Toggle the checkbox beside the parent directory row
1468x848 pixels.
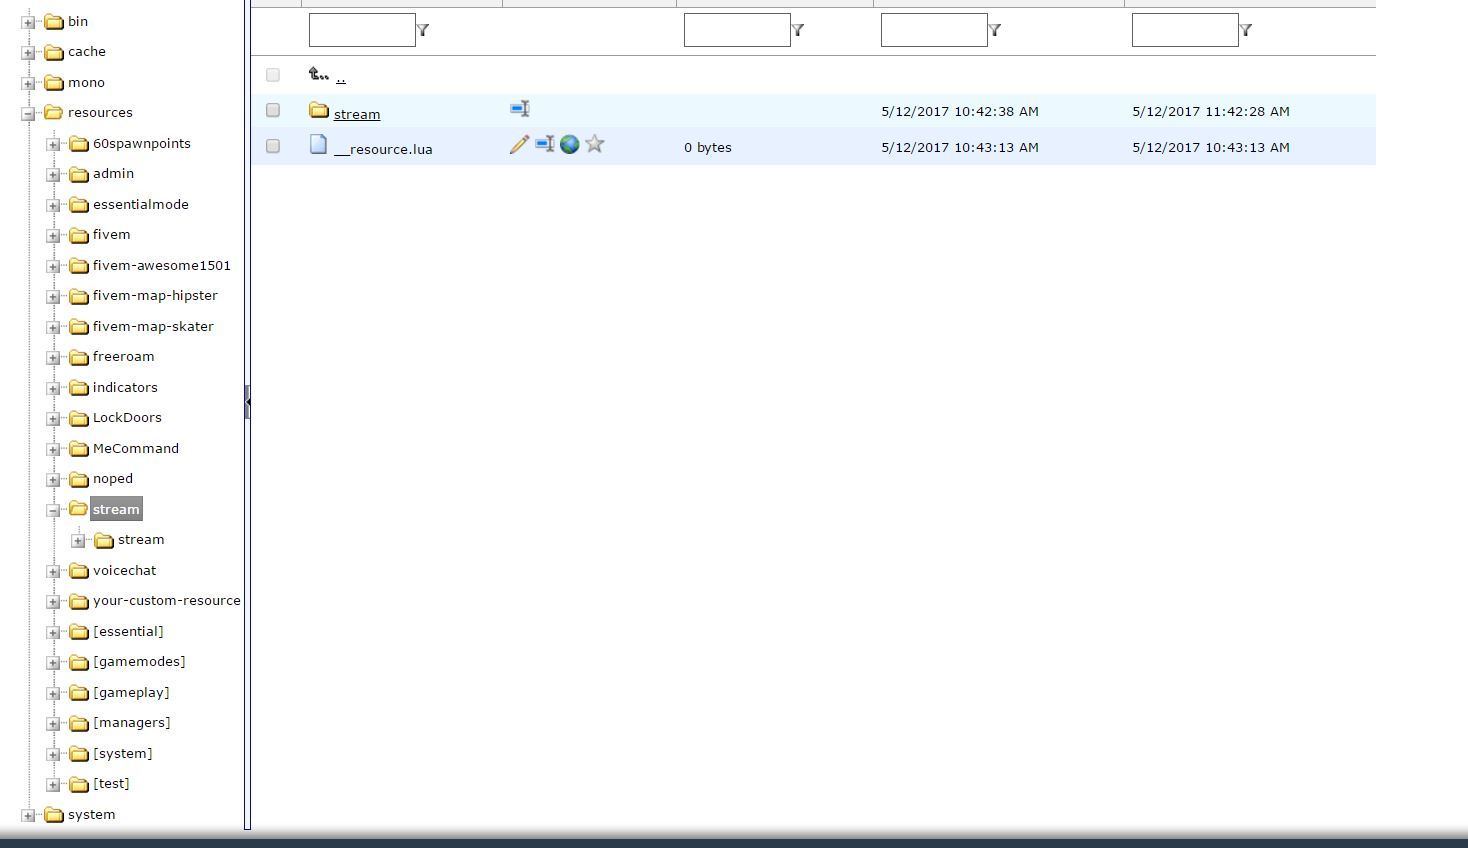coord(273,75)
